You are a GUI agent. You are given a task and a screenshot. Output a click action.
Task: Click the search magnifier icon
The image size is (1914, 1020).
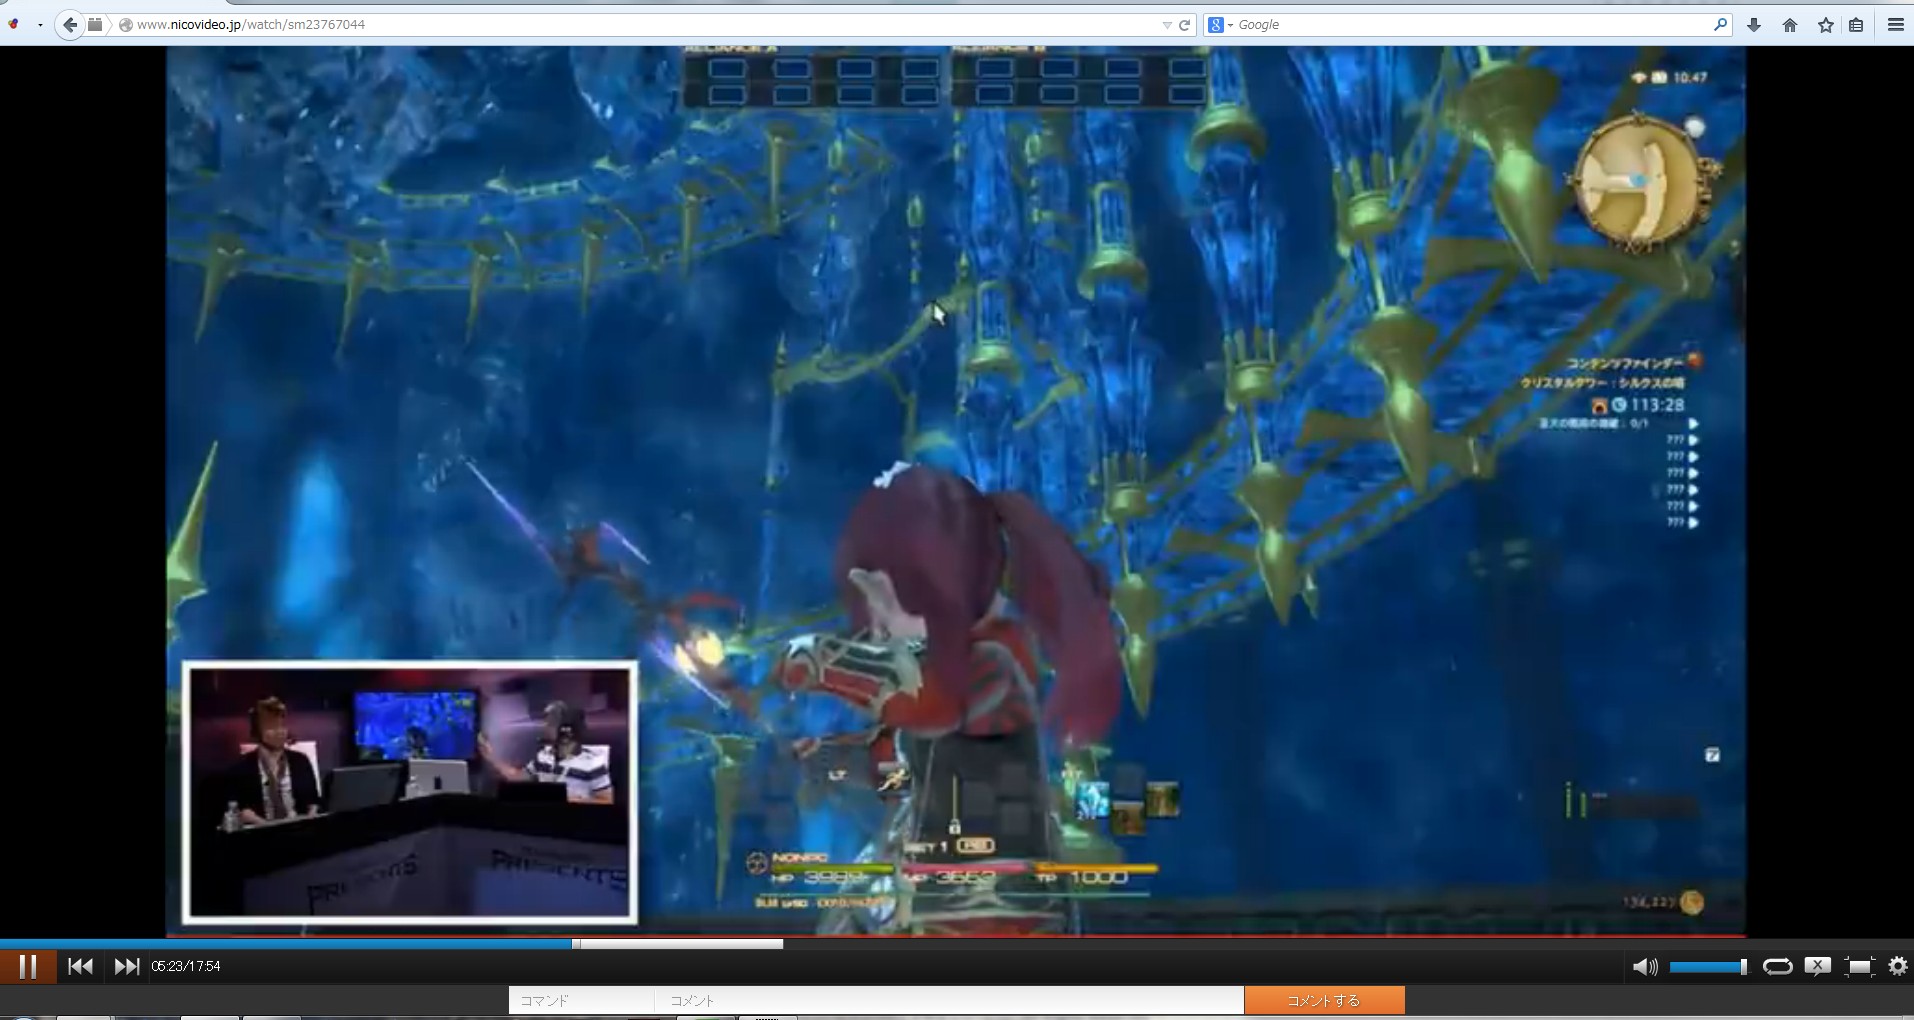(x=1720, y=25)
